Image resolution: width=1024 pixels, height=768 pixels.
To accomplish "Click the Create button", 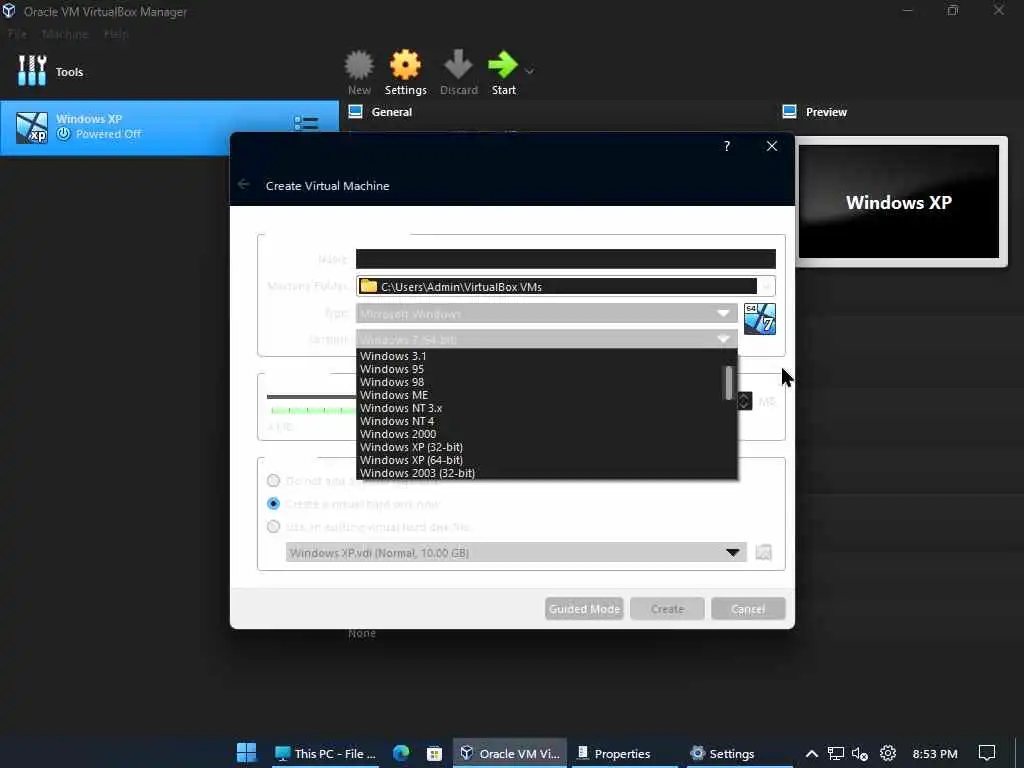I will 667,609.
